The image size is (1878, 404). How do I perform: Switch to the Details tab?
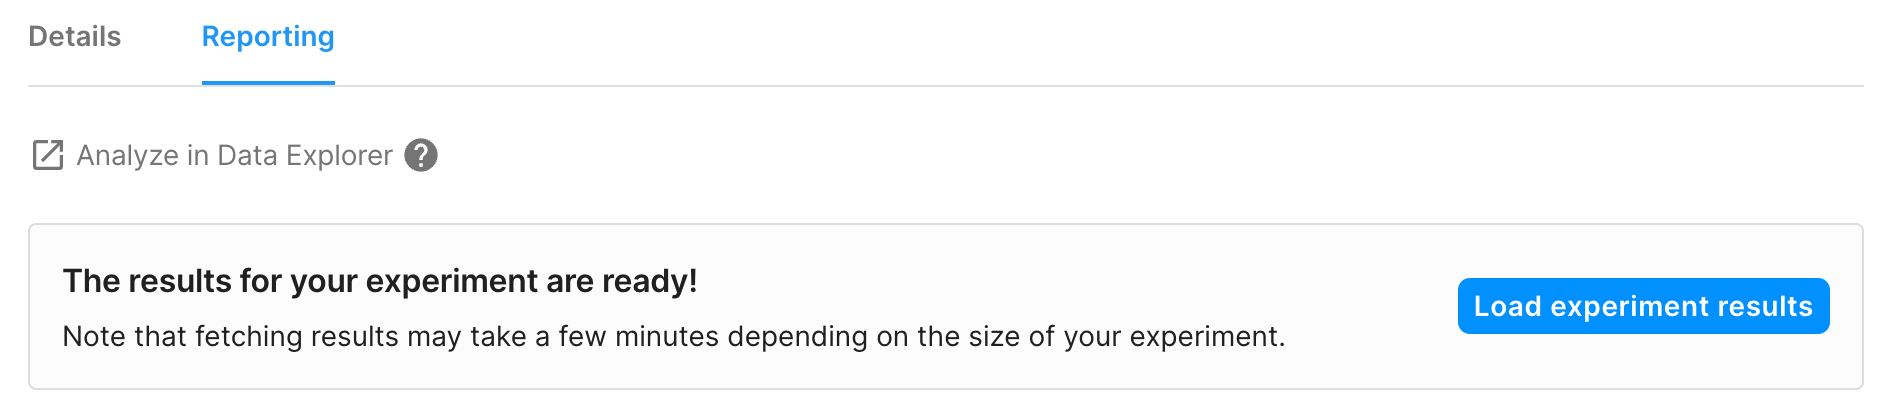tap(75, 37)
